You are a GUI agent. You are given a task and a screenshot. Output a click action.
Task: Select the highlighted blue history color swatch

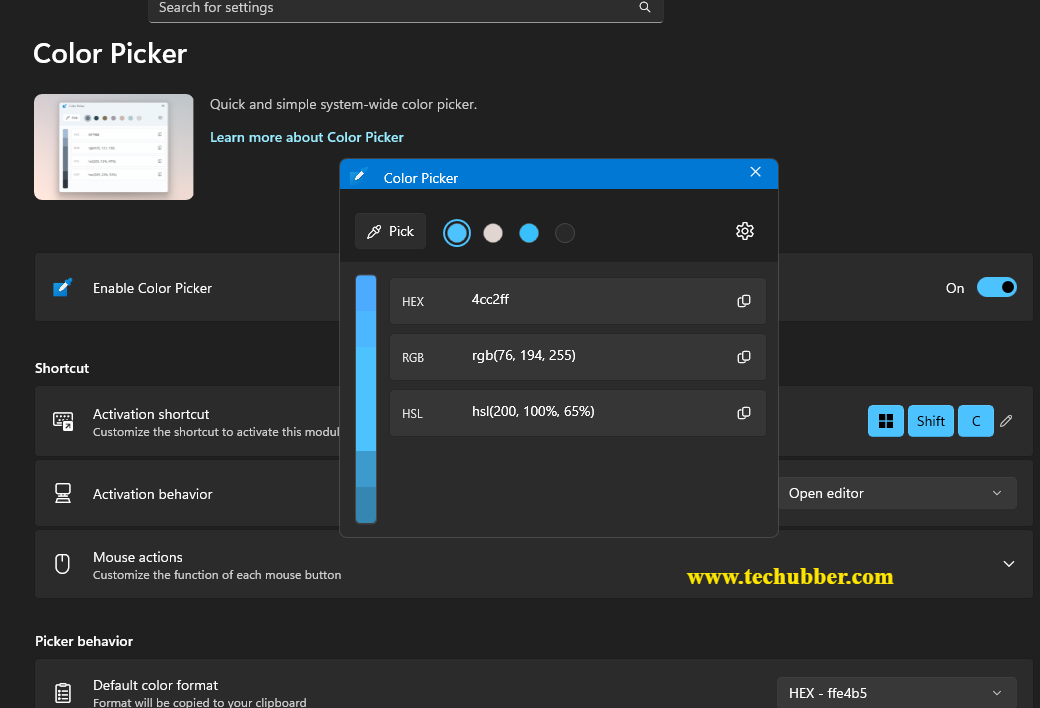point(457,233)
